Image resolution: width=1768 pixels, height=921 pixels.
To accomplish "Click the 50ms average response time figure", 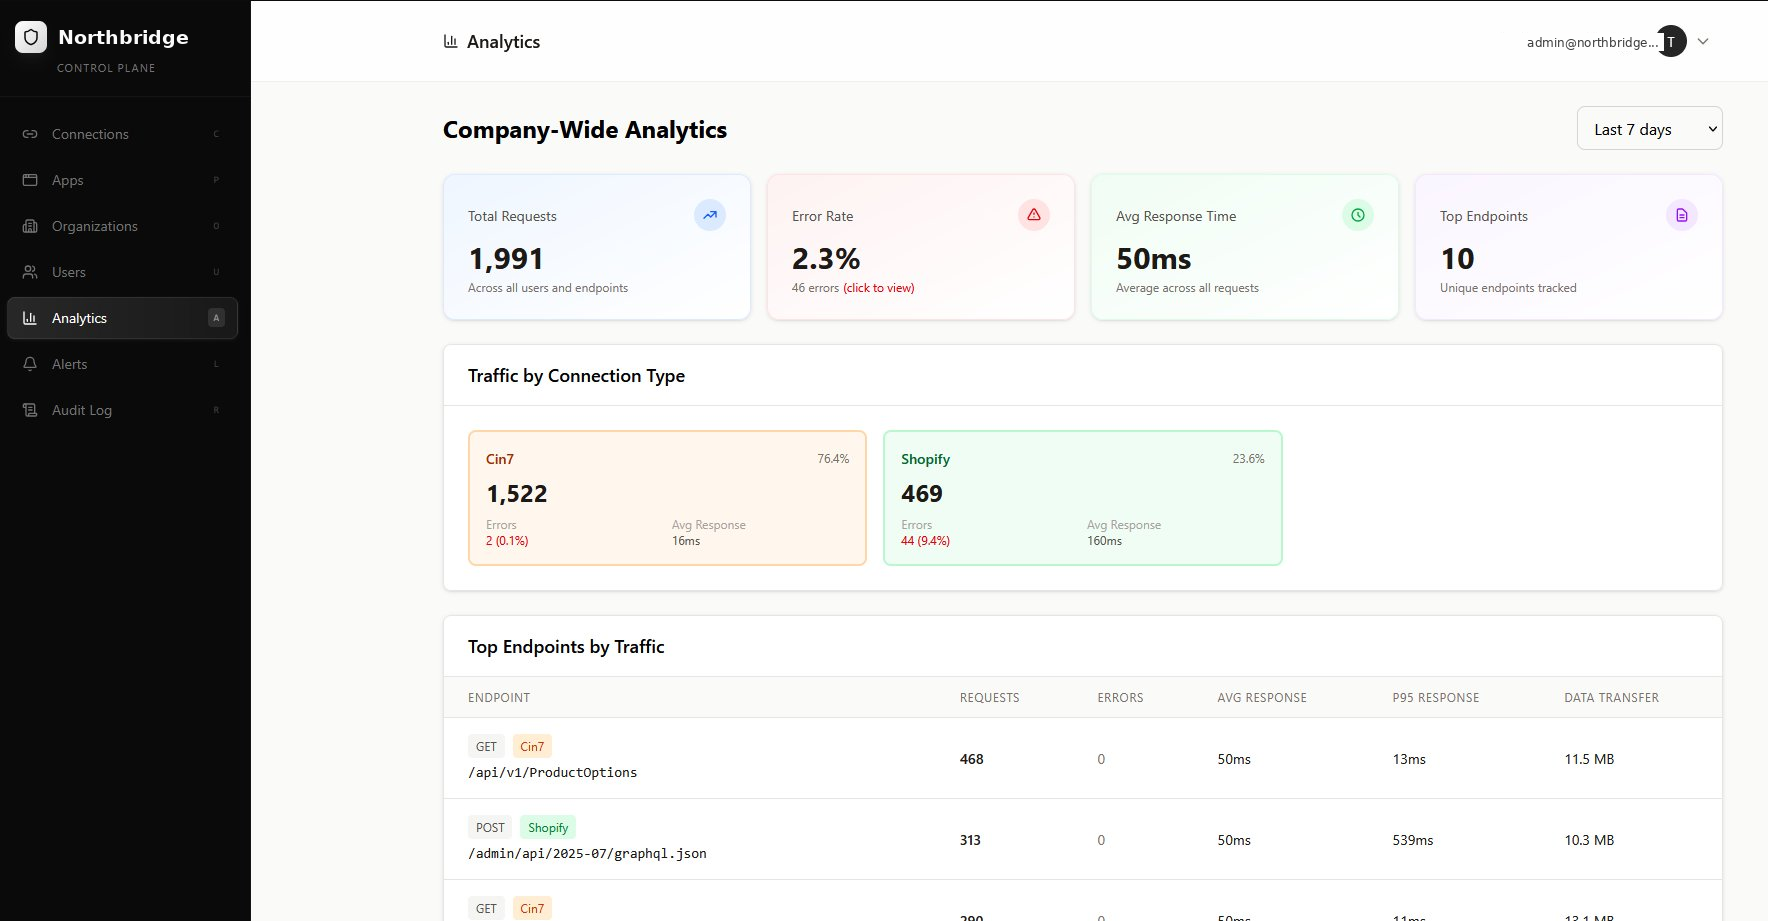I will [x=1154, y=259].
